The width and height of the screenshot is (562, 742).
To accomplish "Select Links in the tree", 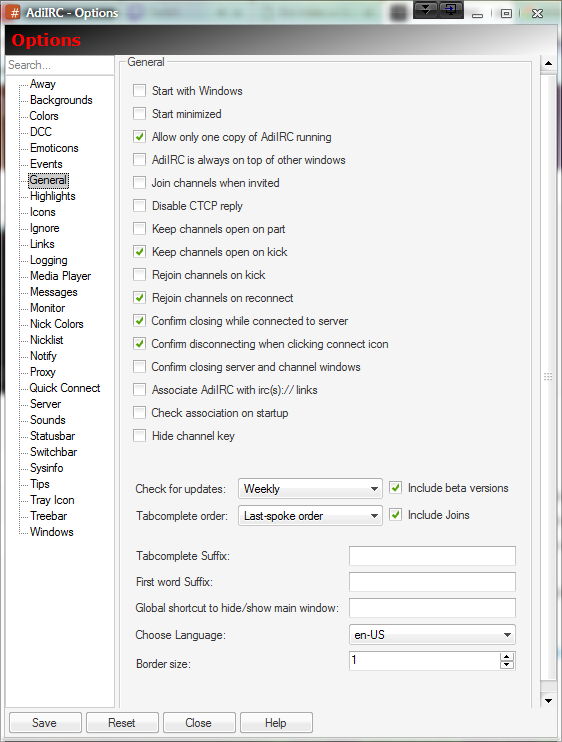I will (x=42, y=244).
